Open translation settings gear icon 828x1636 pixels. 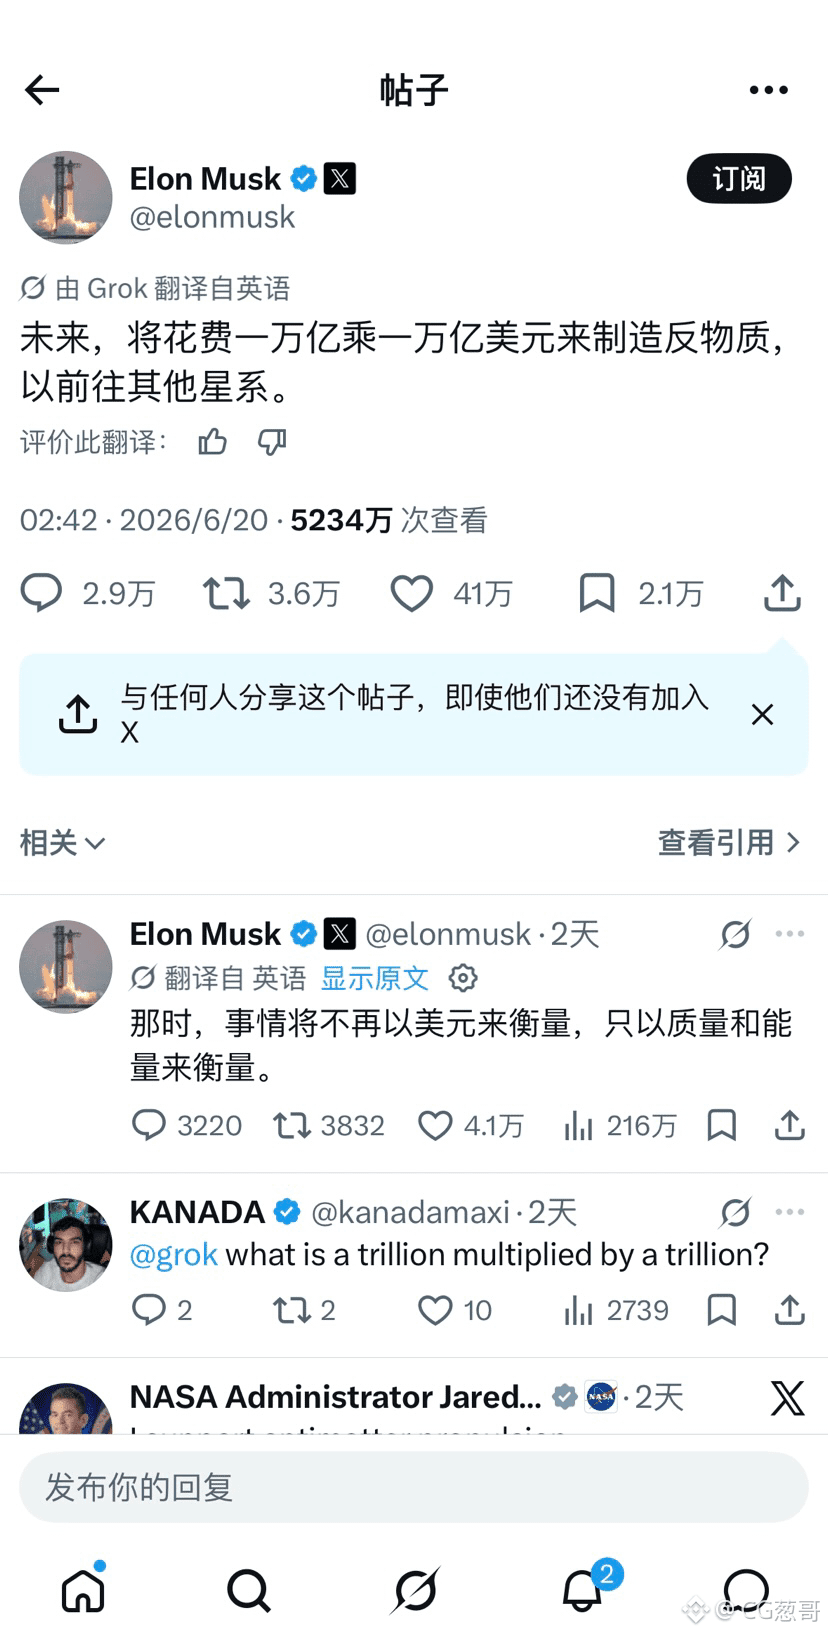[x=463, y=978]
